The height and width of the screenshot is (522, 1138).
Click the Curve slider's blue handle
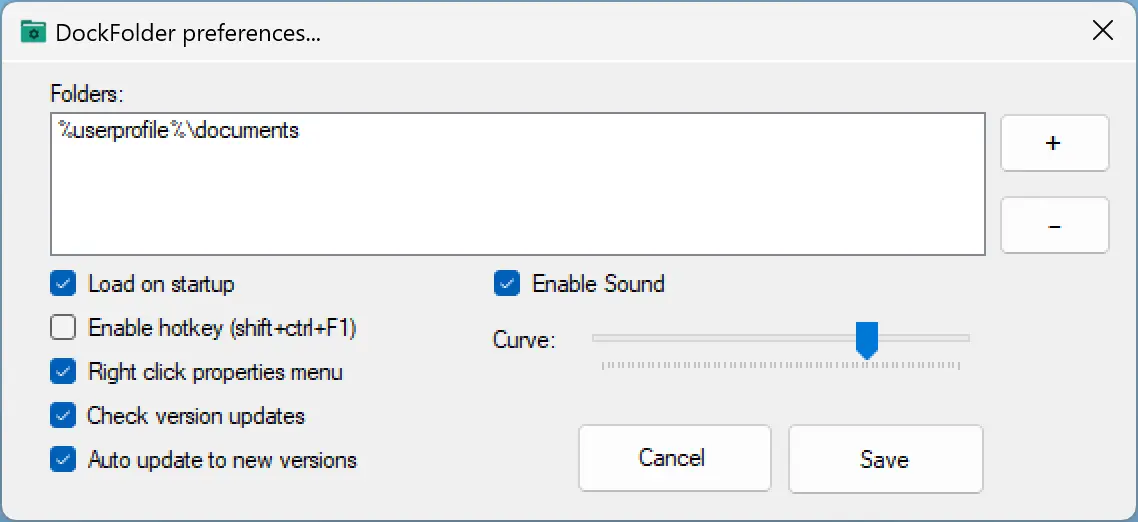tap(867, 340)
